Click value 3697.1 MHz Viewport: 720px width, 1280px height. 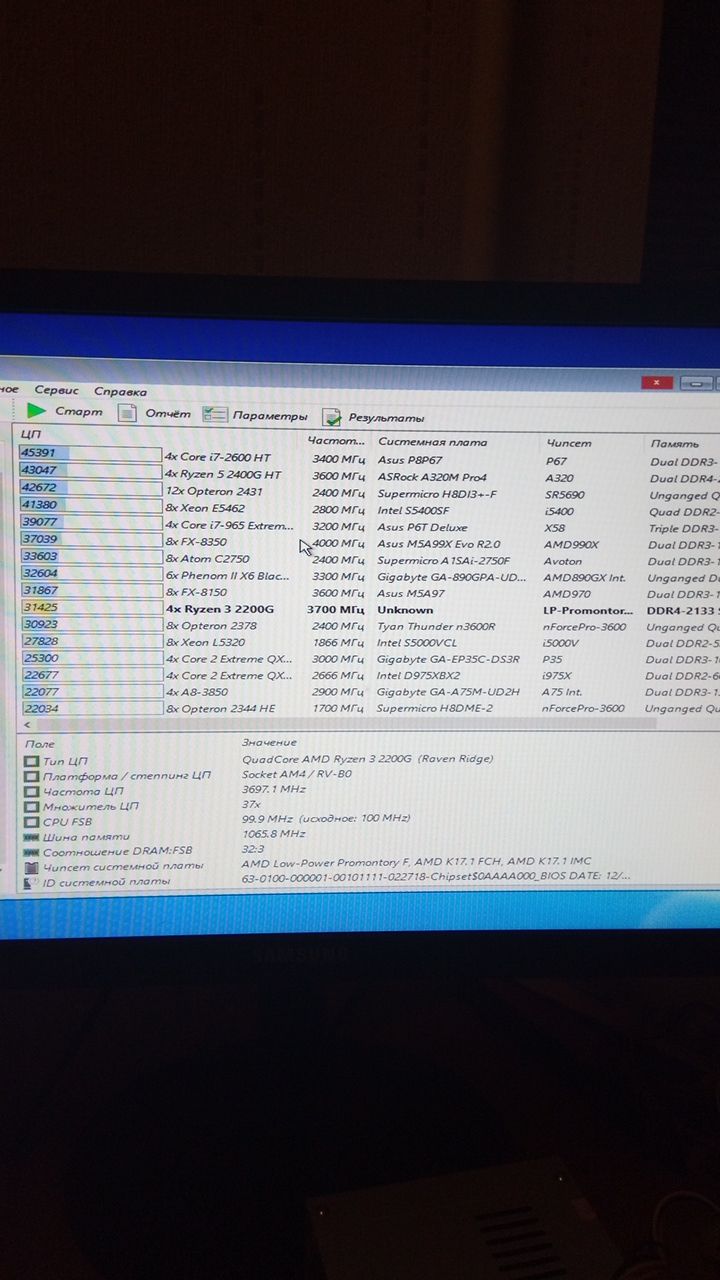coord(274,789)
